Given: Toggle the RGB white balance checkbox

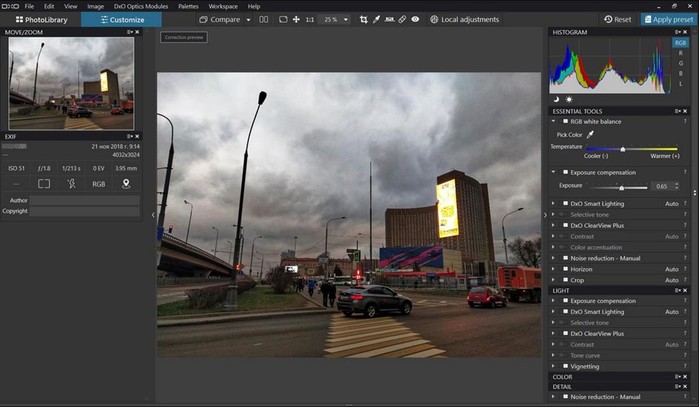Looking at the screenshot, I should (565, 122).
